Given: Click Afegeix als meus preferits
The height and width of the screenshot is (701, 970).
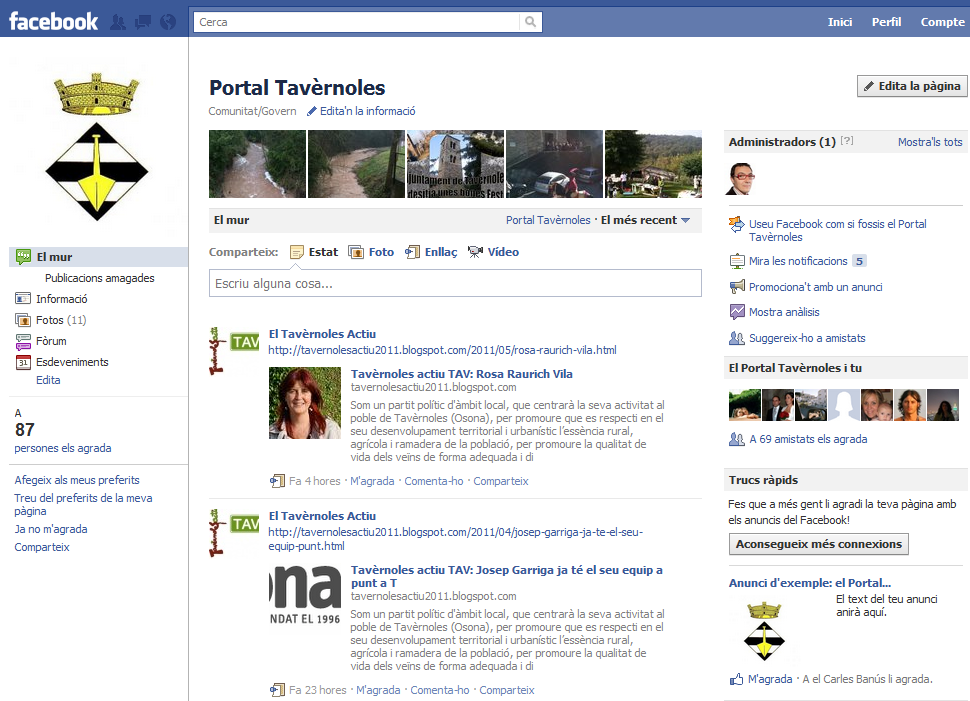Looking at the screenshot, I should pos(77,480).
